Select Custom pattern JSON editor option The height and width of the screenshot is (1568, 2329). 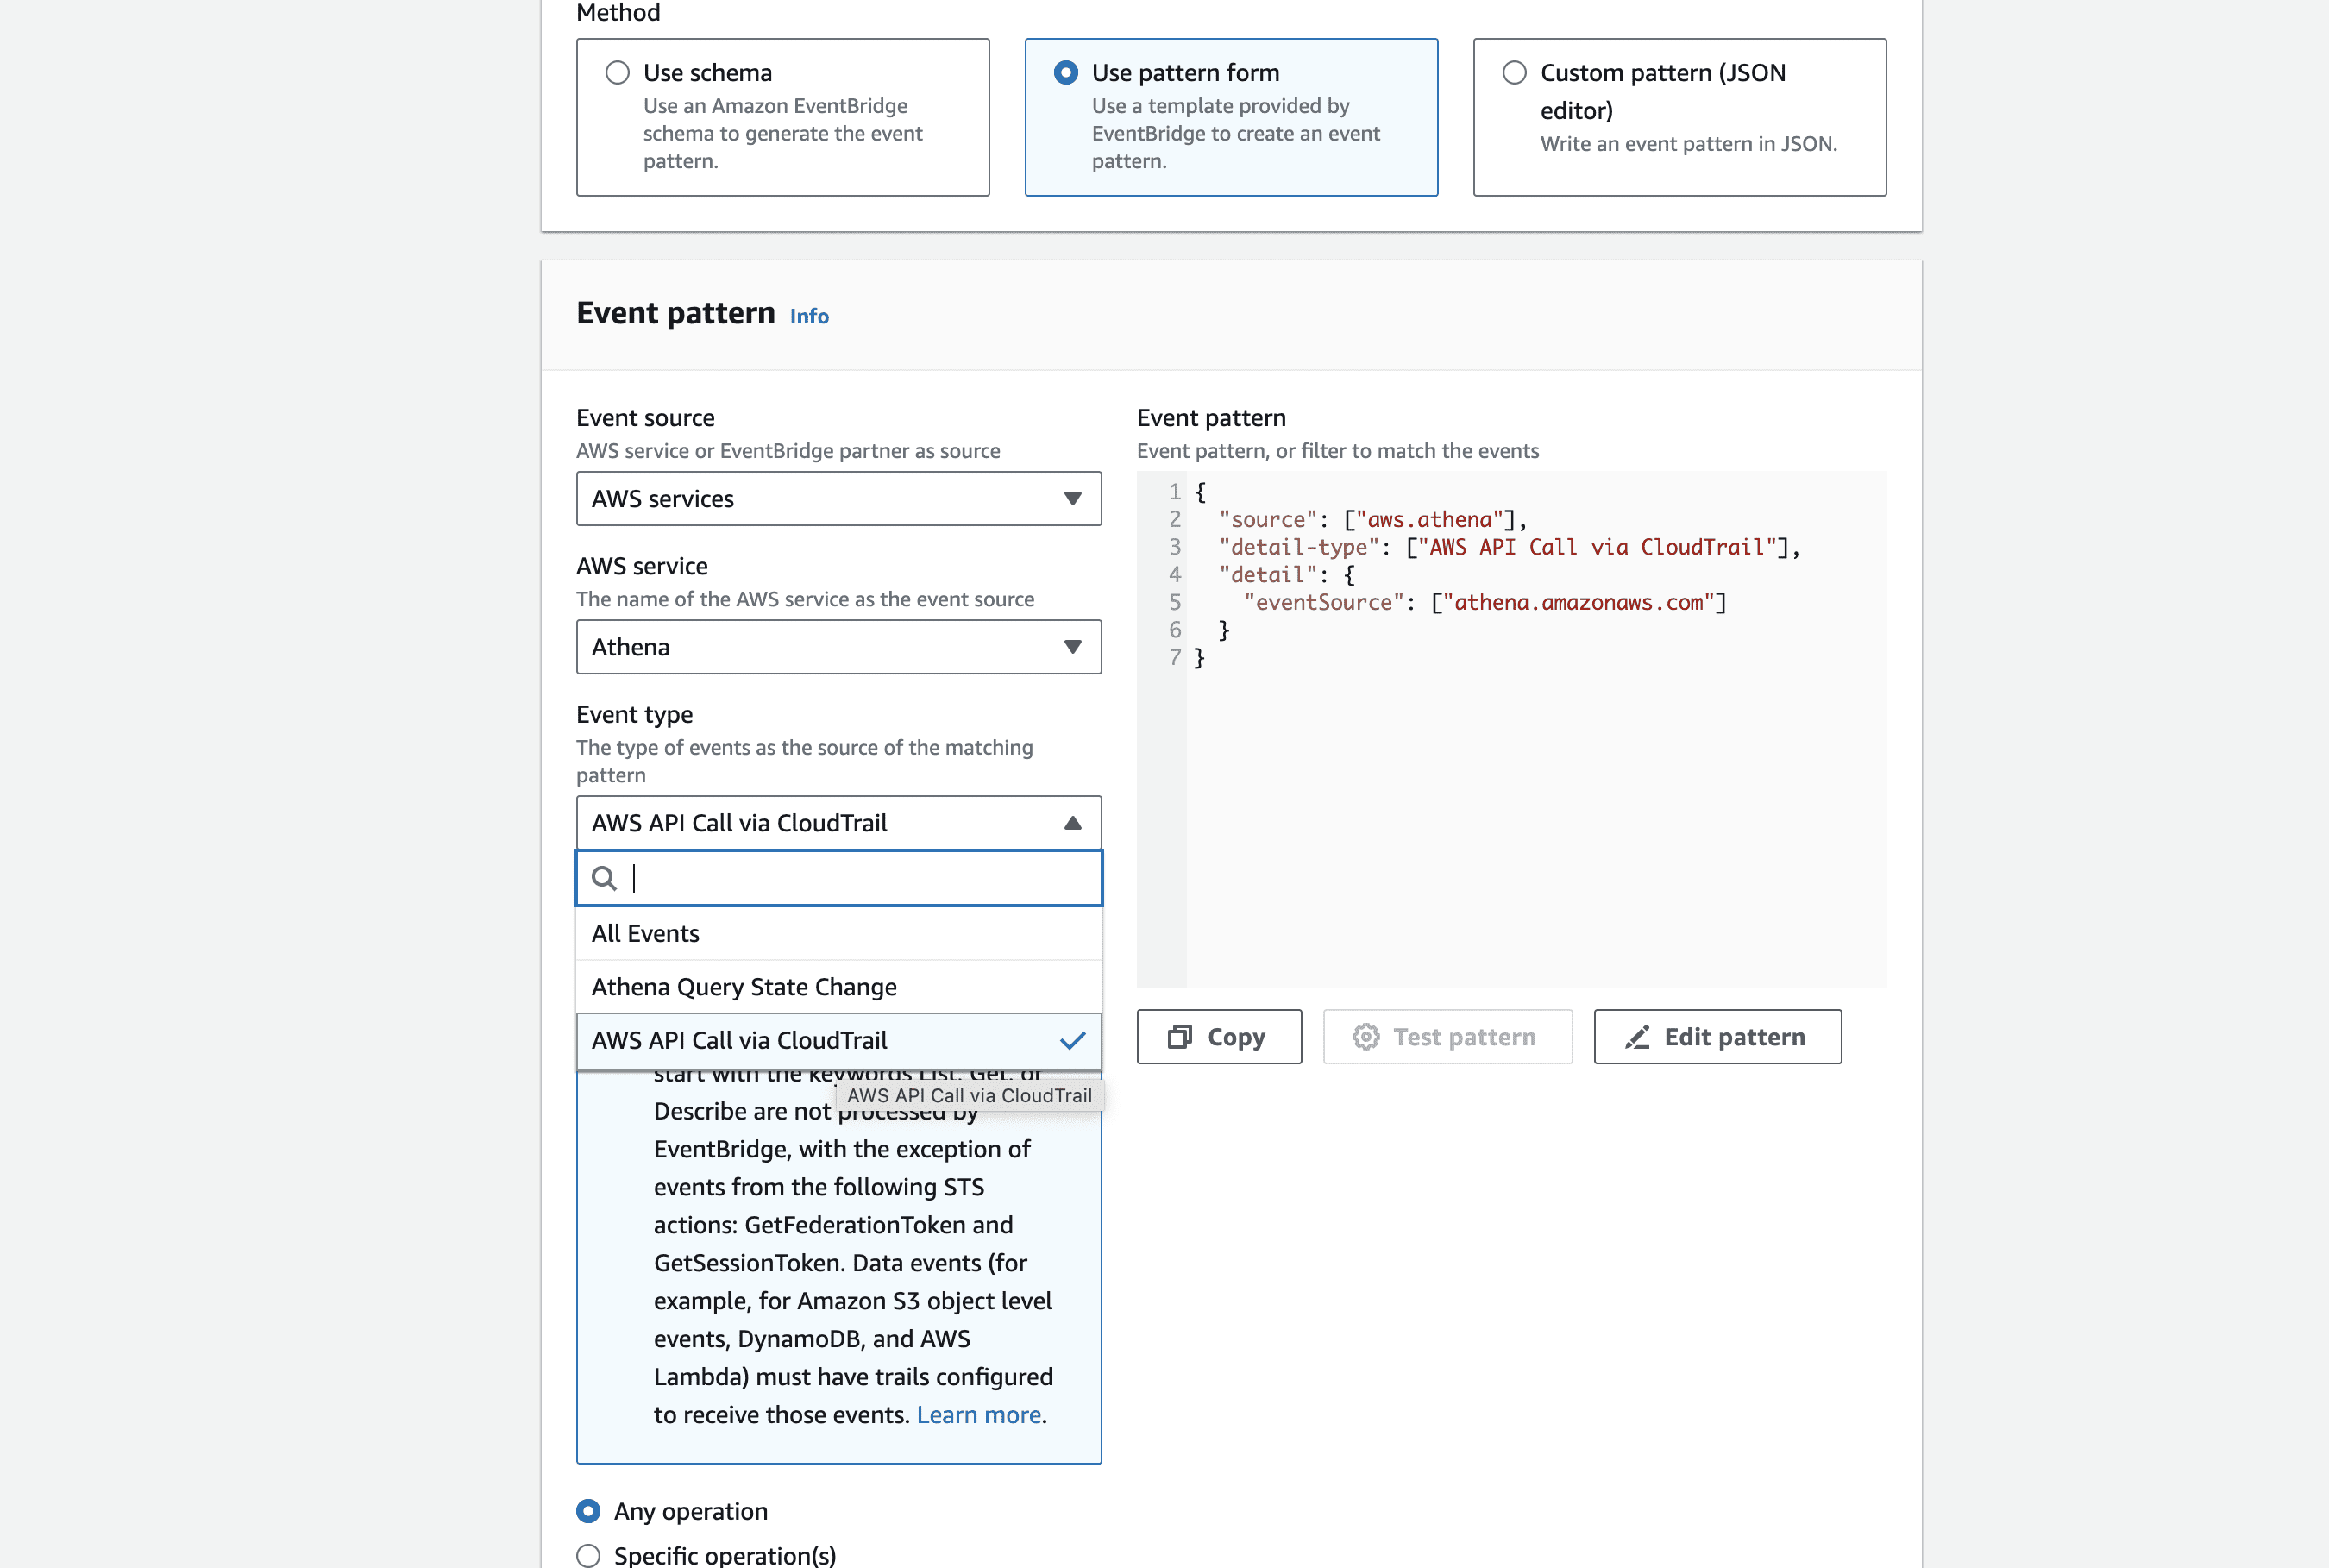pos(1514,72)
